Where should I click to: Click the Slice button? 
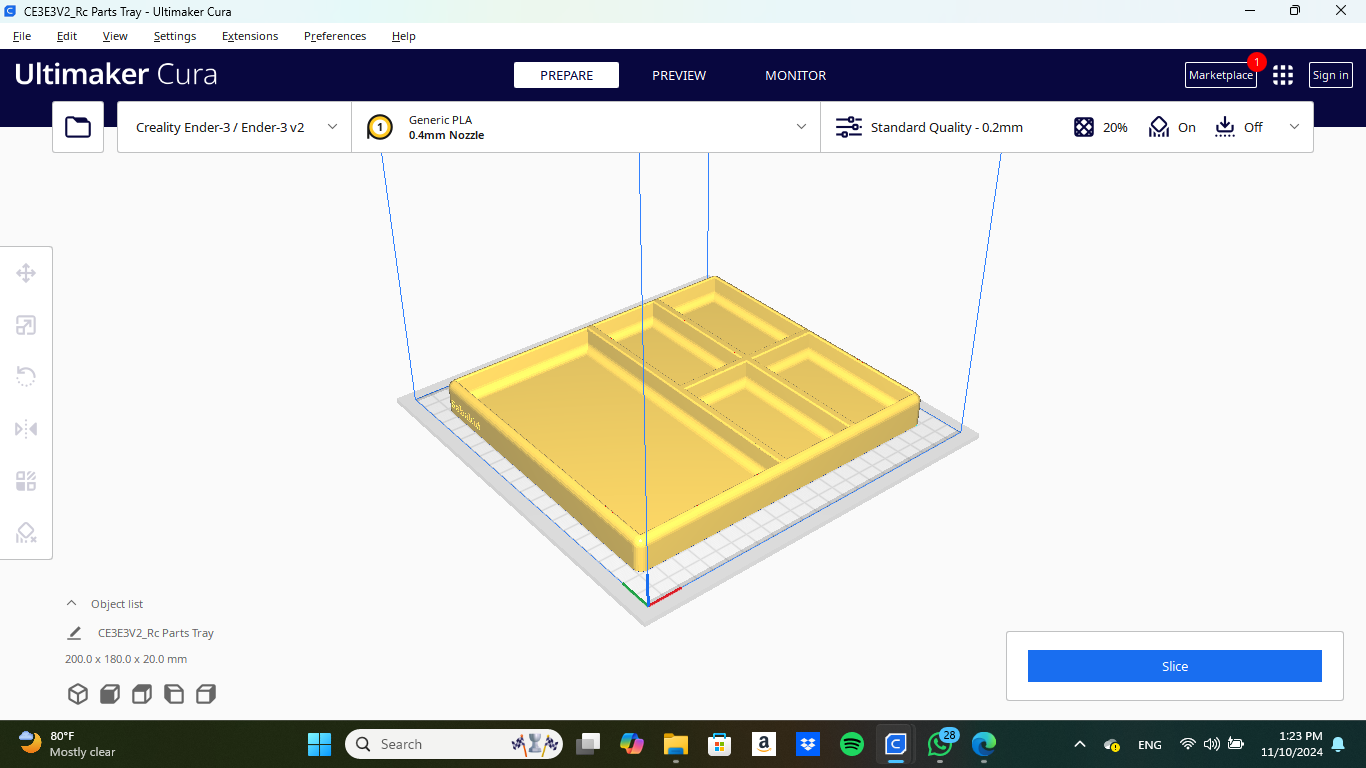pos(1175,666)
